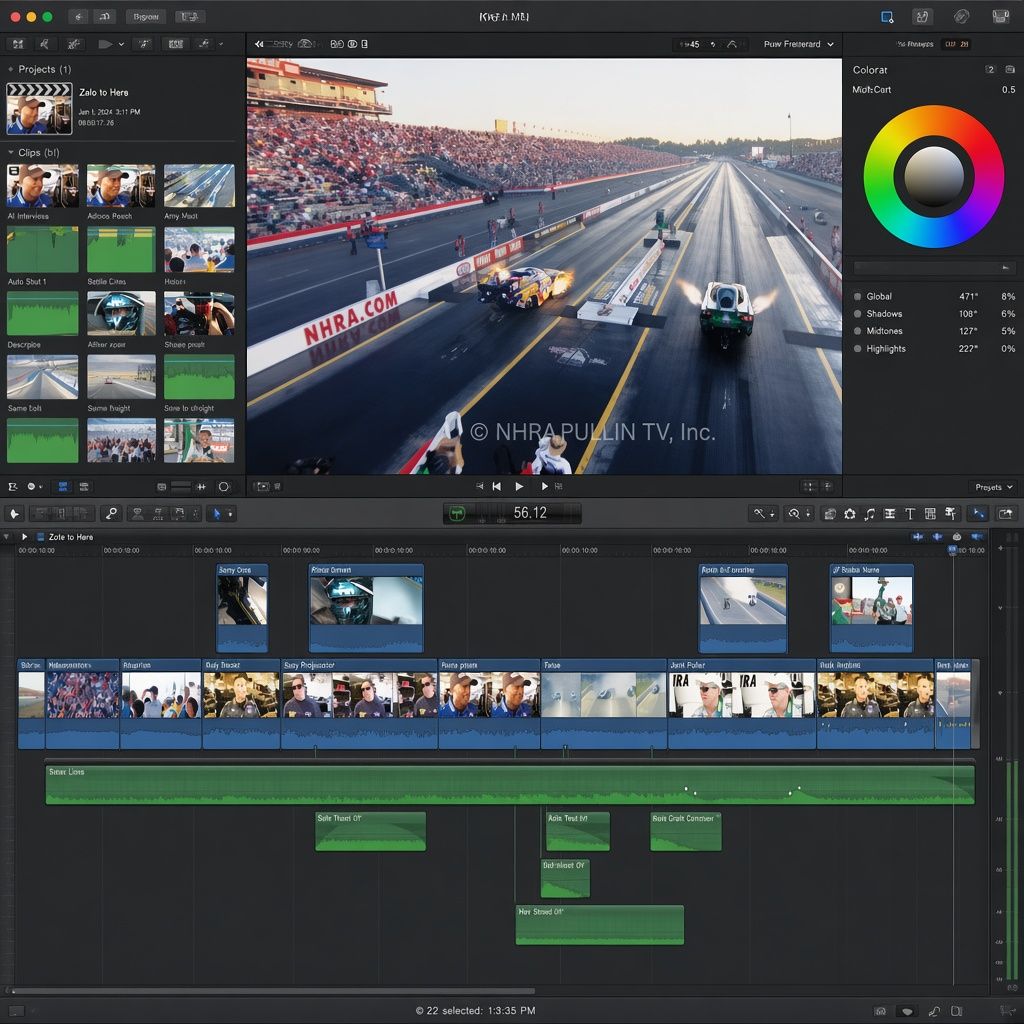Open the Zalo to Here project
Viewport: 1024px width, 1024px height.
click(39, 108)
